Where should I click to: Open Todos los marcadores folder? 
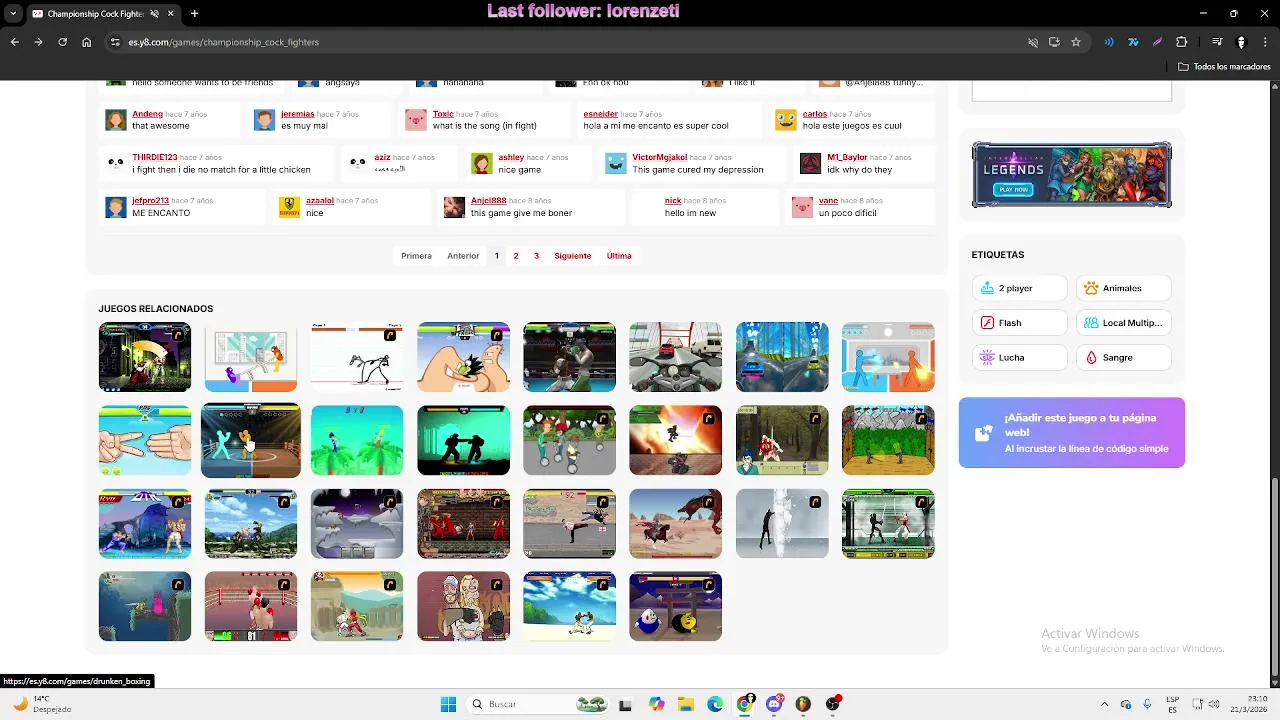[x=1224, y=67]
